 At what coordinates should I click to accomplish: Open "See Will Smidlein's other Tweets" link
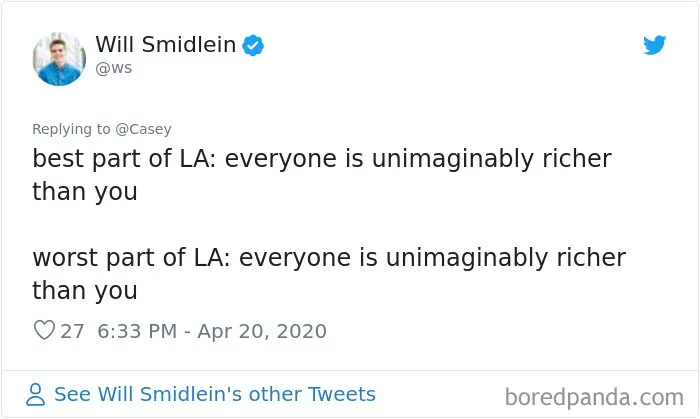(215, 394)
